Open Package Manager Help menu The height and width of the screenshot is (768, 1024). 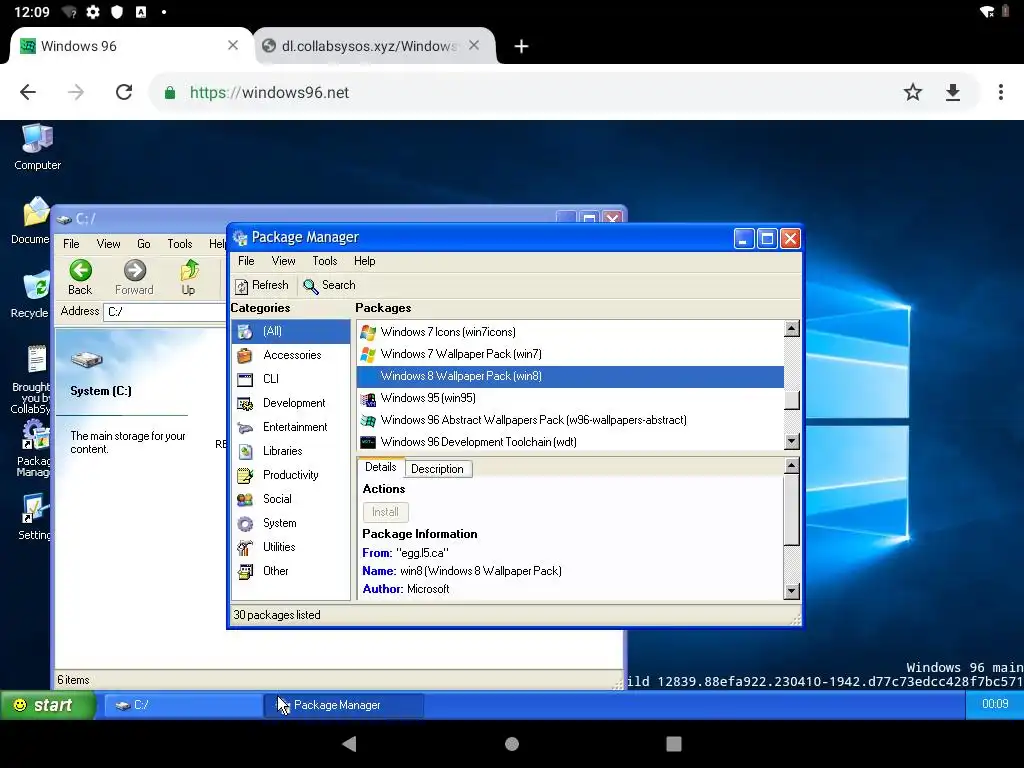point(364,261)
